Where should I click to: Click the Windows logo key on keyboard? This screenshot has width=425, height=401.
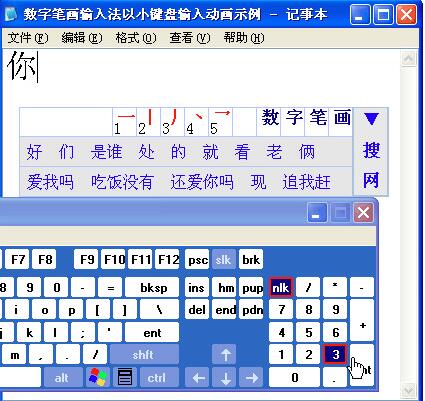98,377
